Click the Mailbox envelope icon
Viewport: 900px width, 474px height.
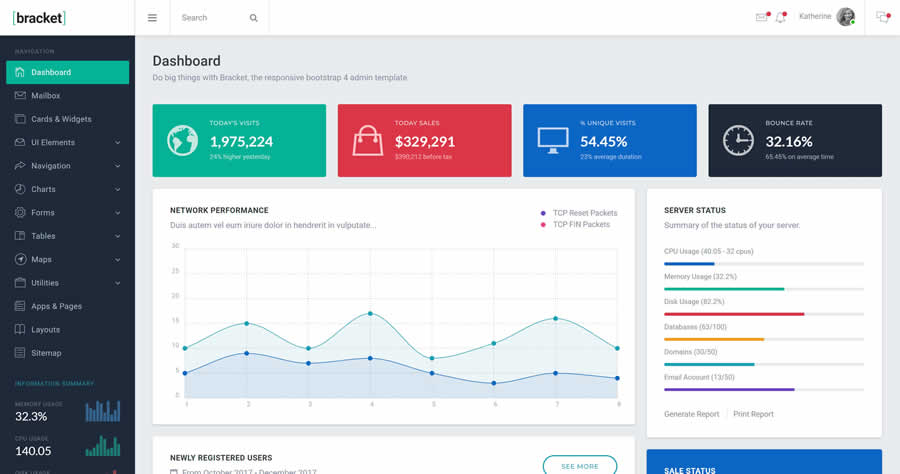[x=20, y=95]
